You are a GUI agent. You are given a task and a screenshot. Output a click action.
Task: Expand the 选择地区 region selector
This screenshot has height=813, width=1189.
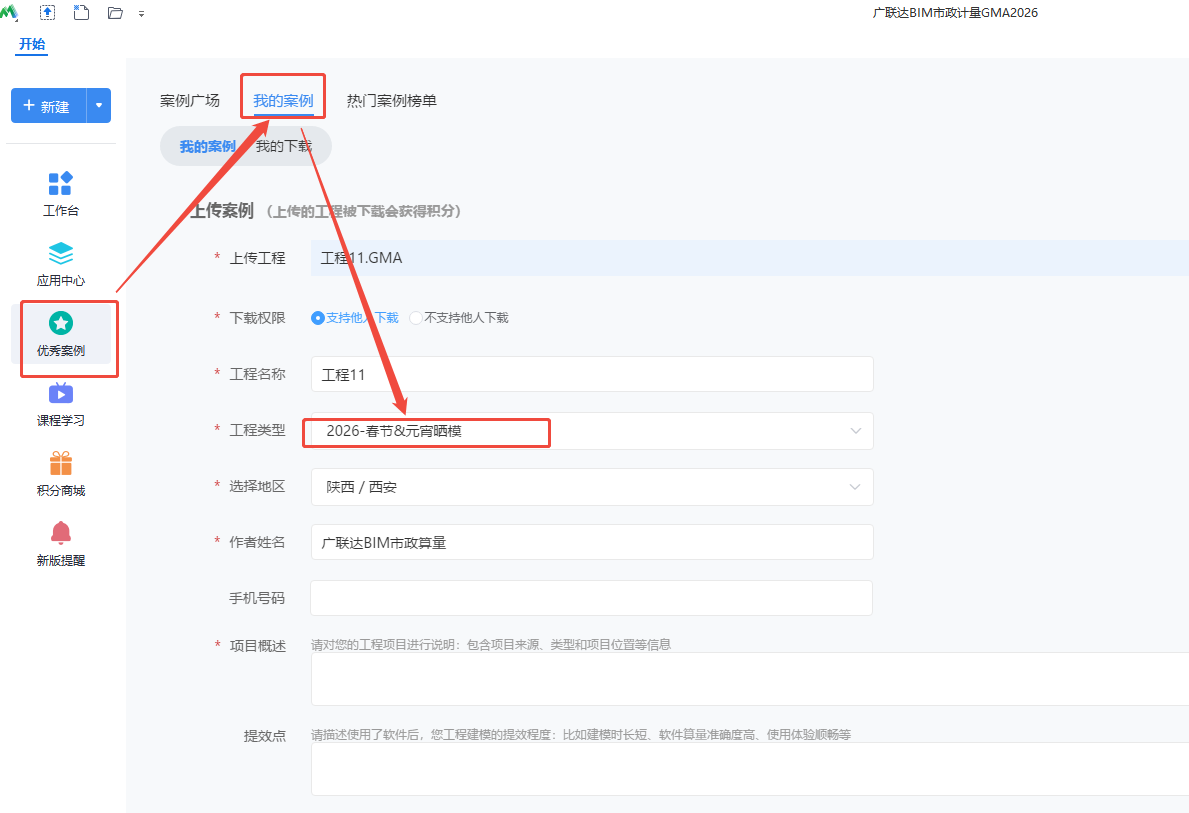[855, 487]
